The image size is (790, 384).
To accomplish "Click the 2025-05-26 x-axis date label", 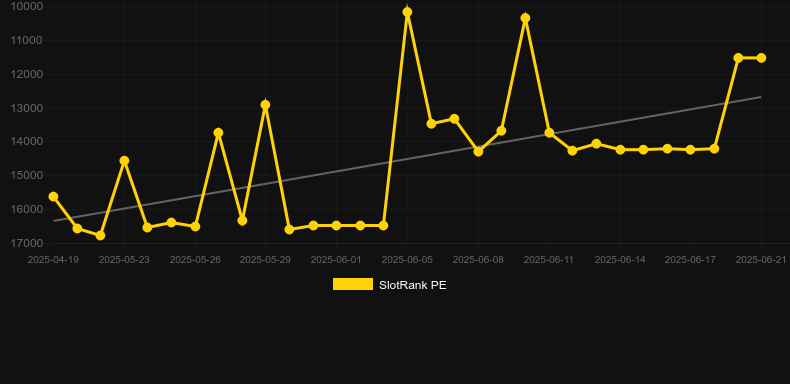I will pos(194,260).
